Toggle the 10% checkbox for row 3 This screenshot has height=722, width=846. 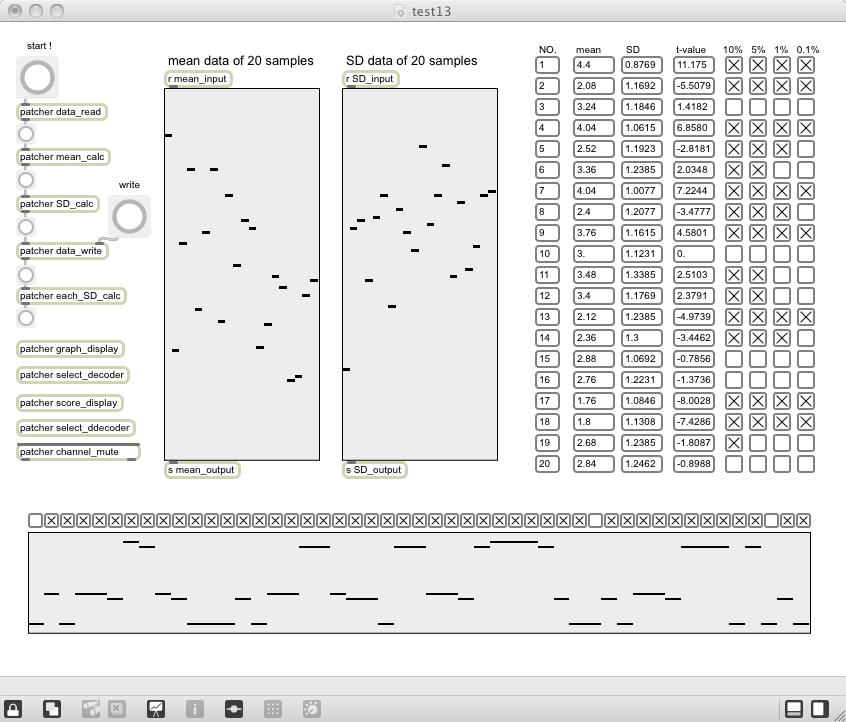[733, 107]
